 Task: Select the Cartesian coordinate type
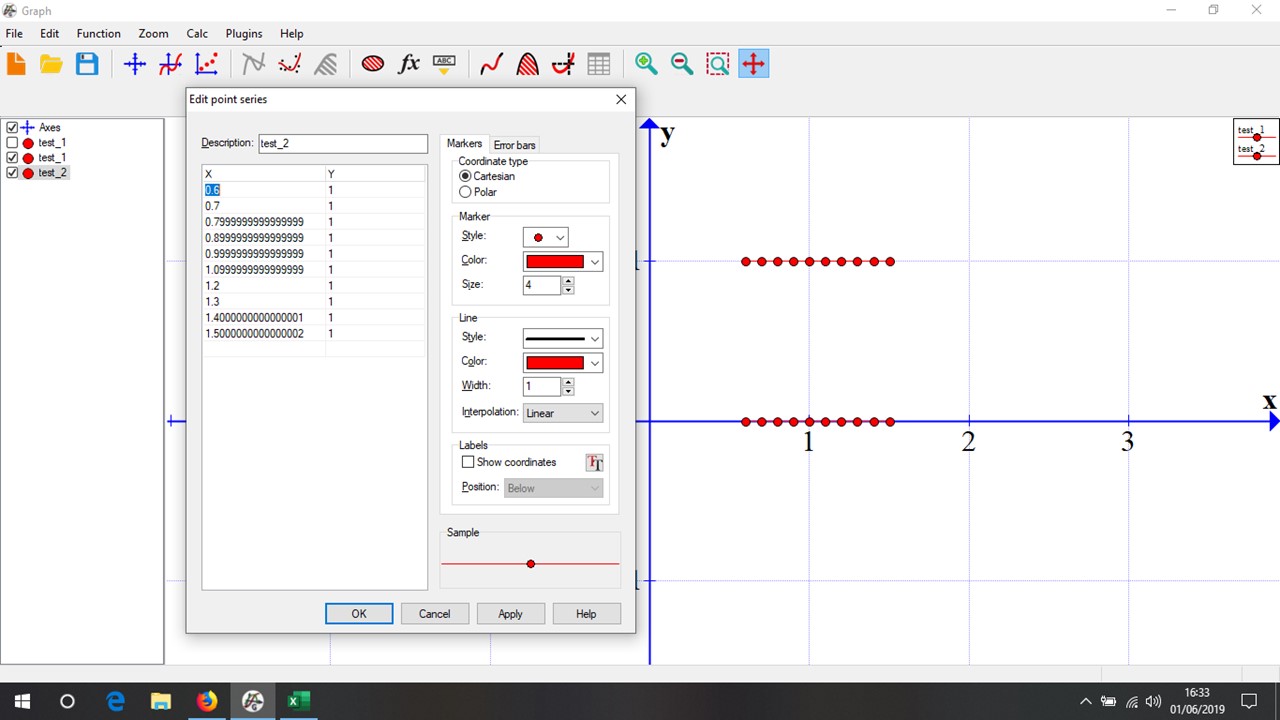465,176
